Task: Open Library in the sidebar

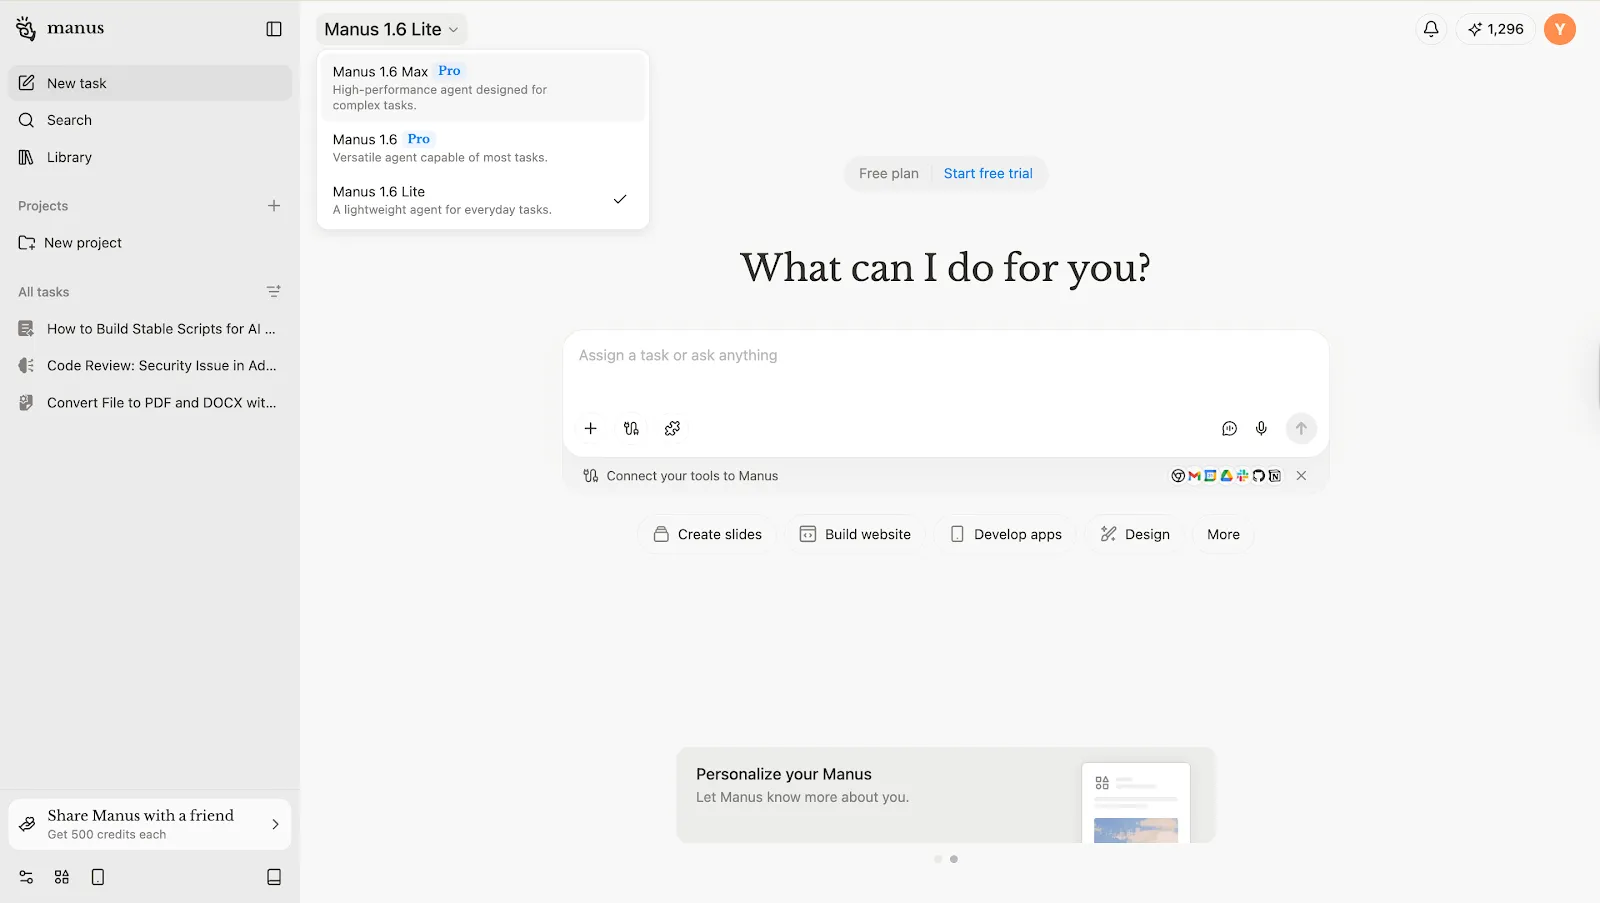Action: coord(69,157)
